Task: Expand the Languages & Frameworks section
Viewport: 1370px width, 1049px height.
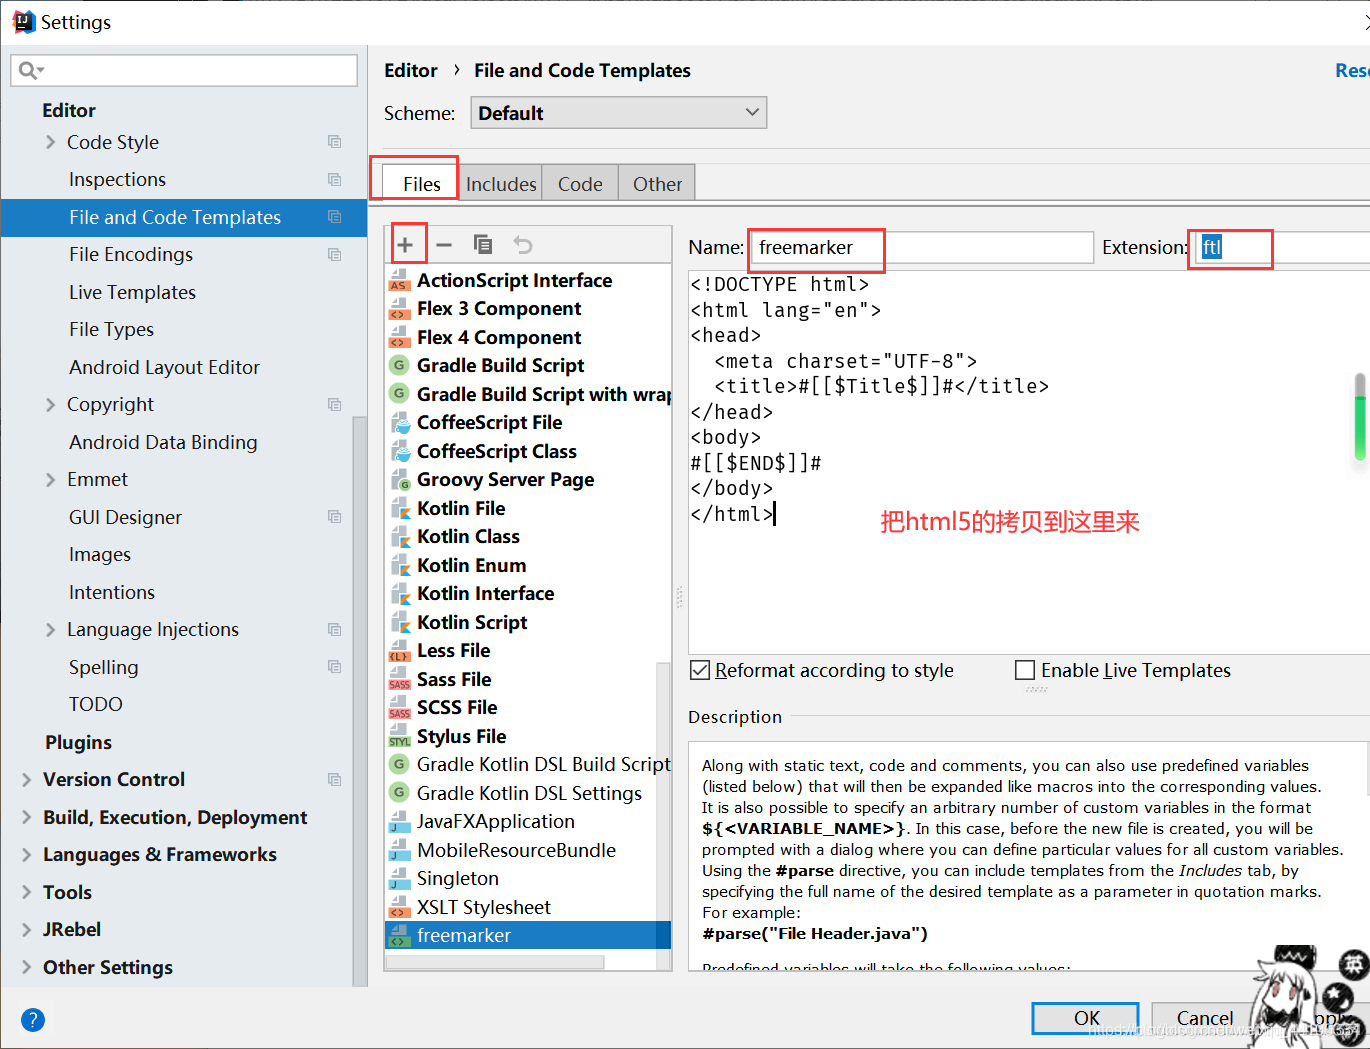Action: point(27,854)
